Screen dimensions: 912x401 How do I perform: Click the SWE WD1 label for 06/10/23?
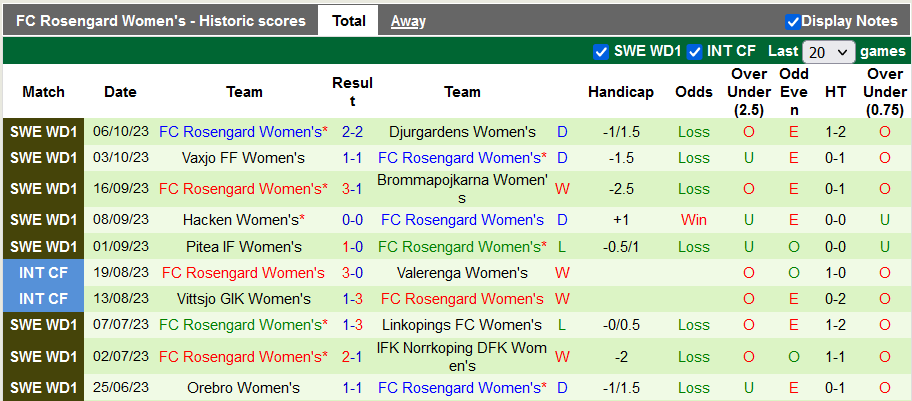(44, 132)
